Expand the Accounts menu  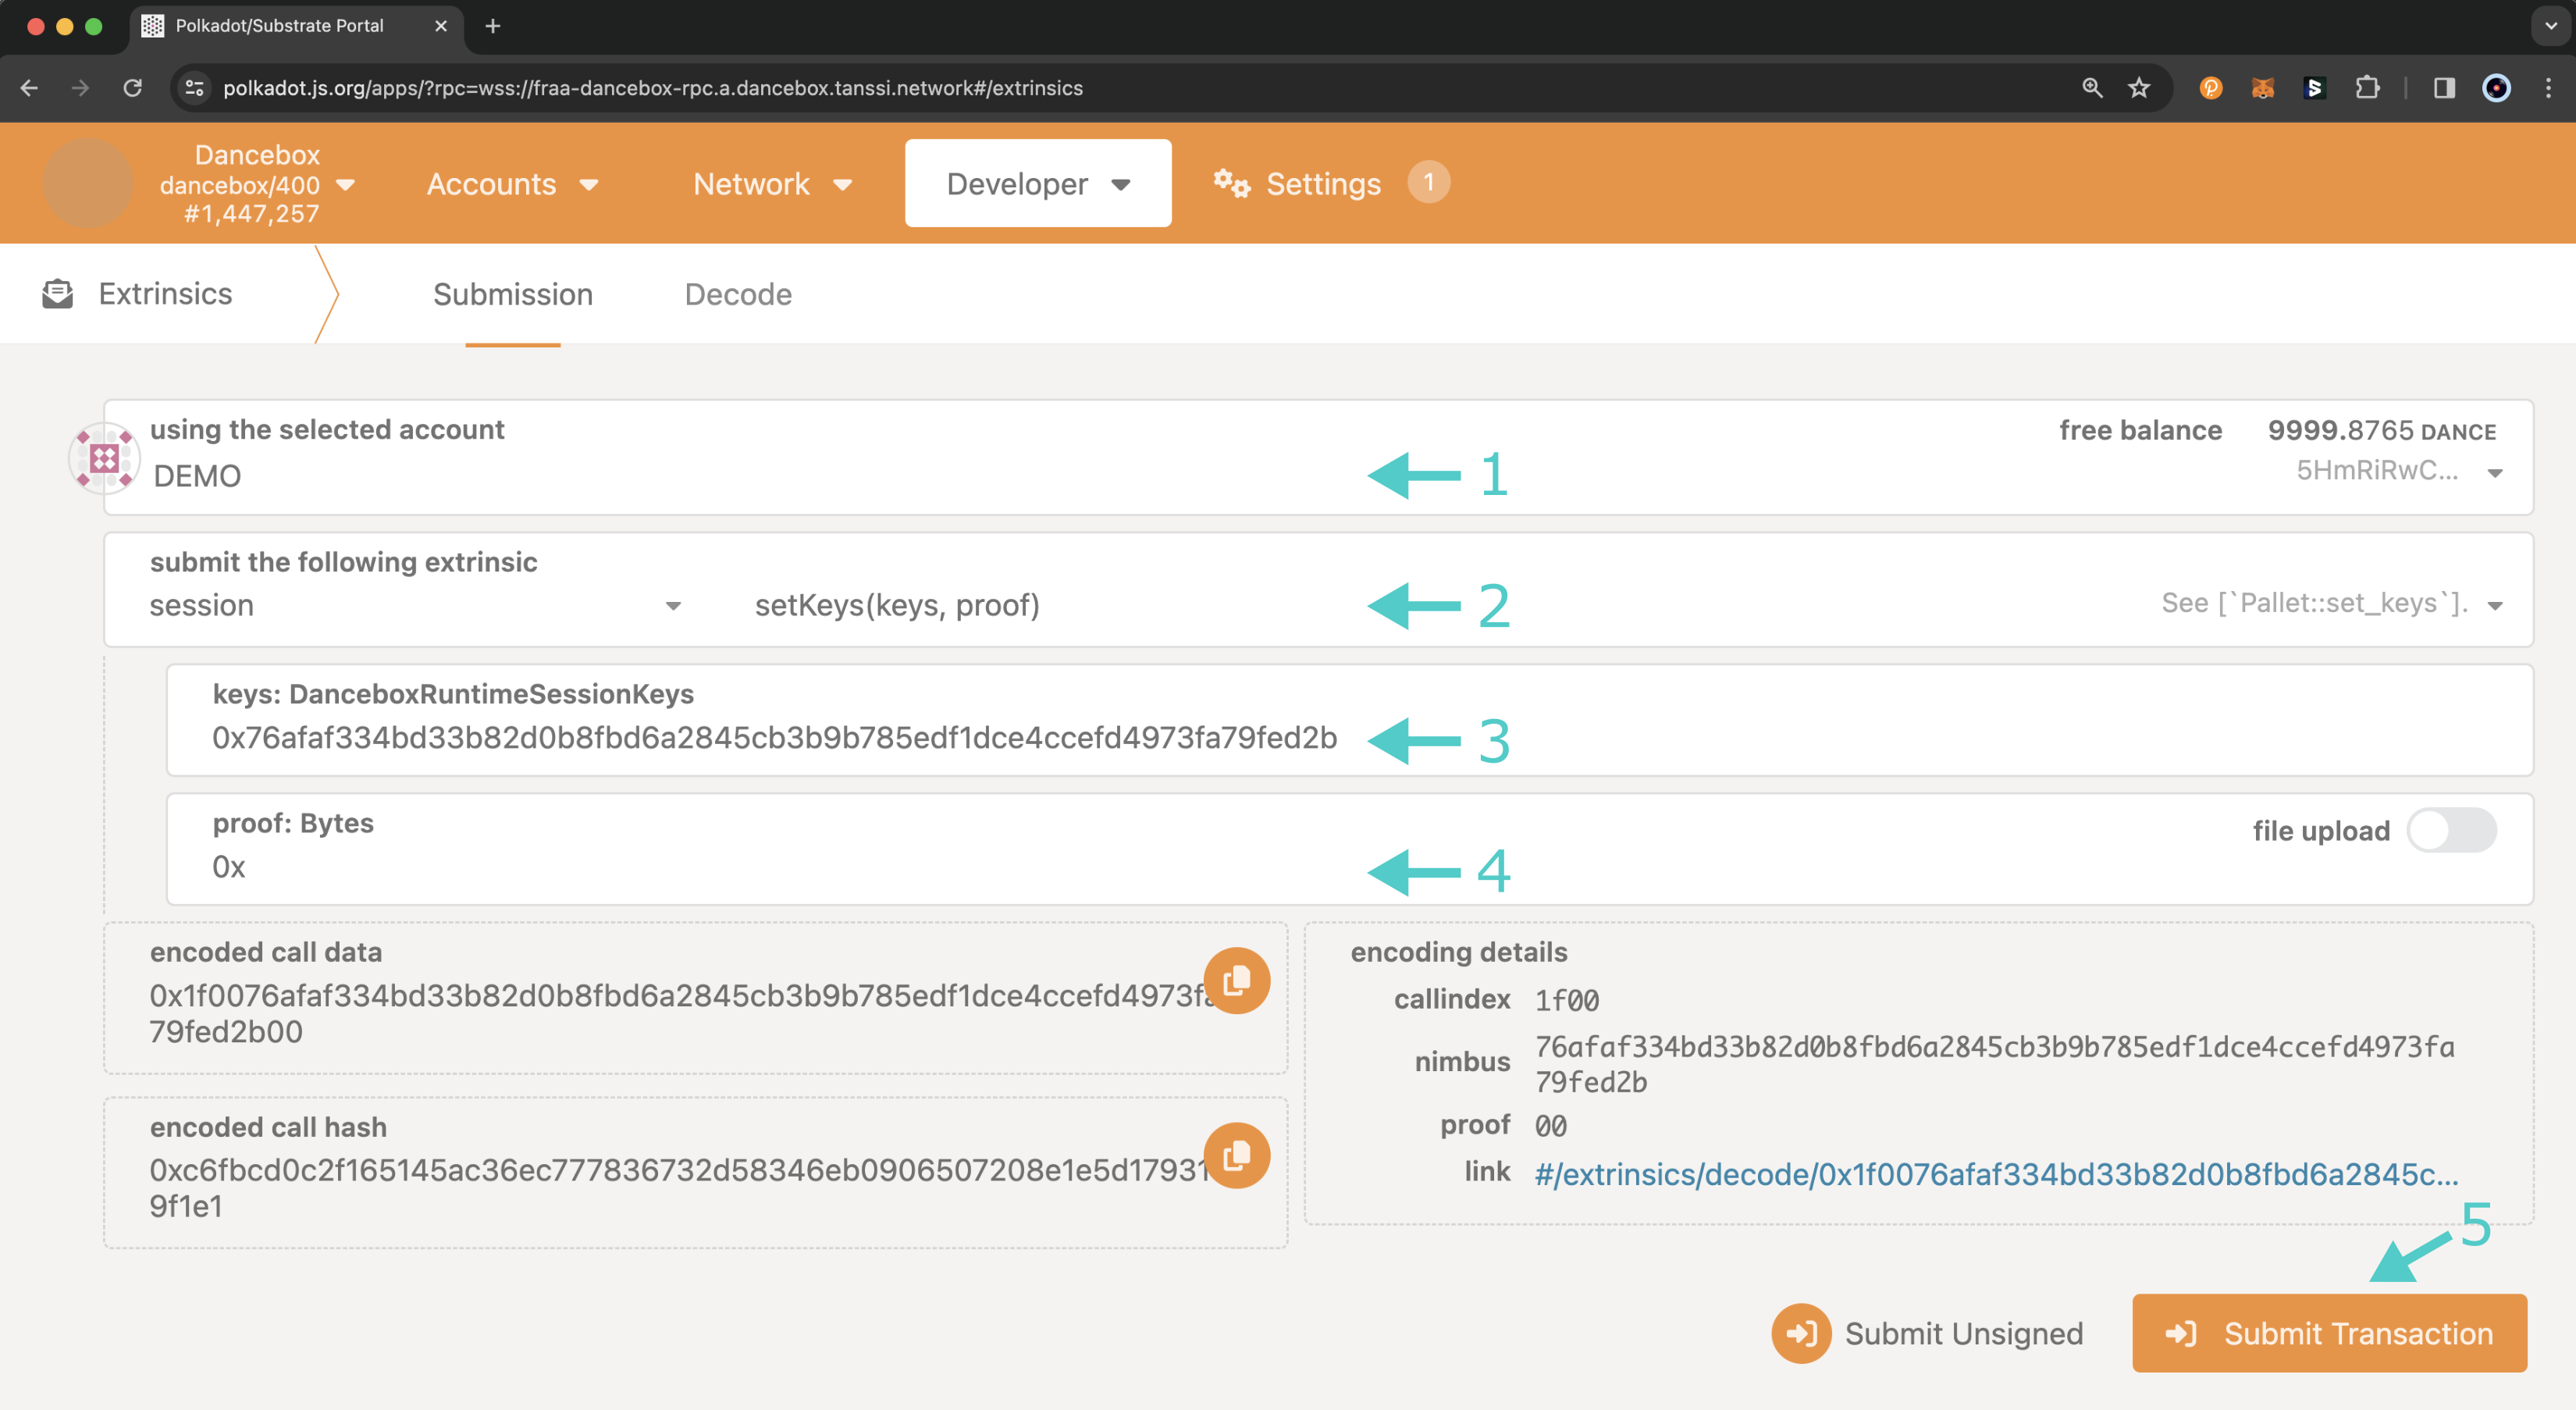click(511, 184)
